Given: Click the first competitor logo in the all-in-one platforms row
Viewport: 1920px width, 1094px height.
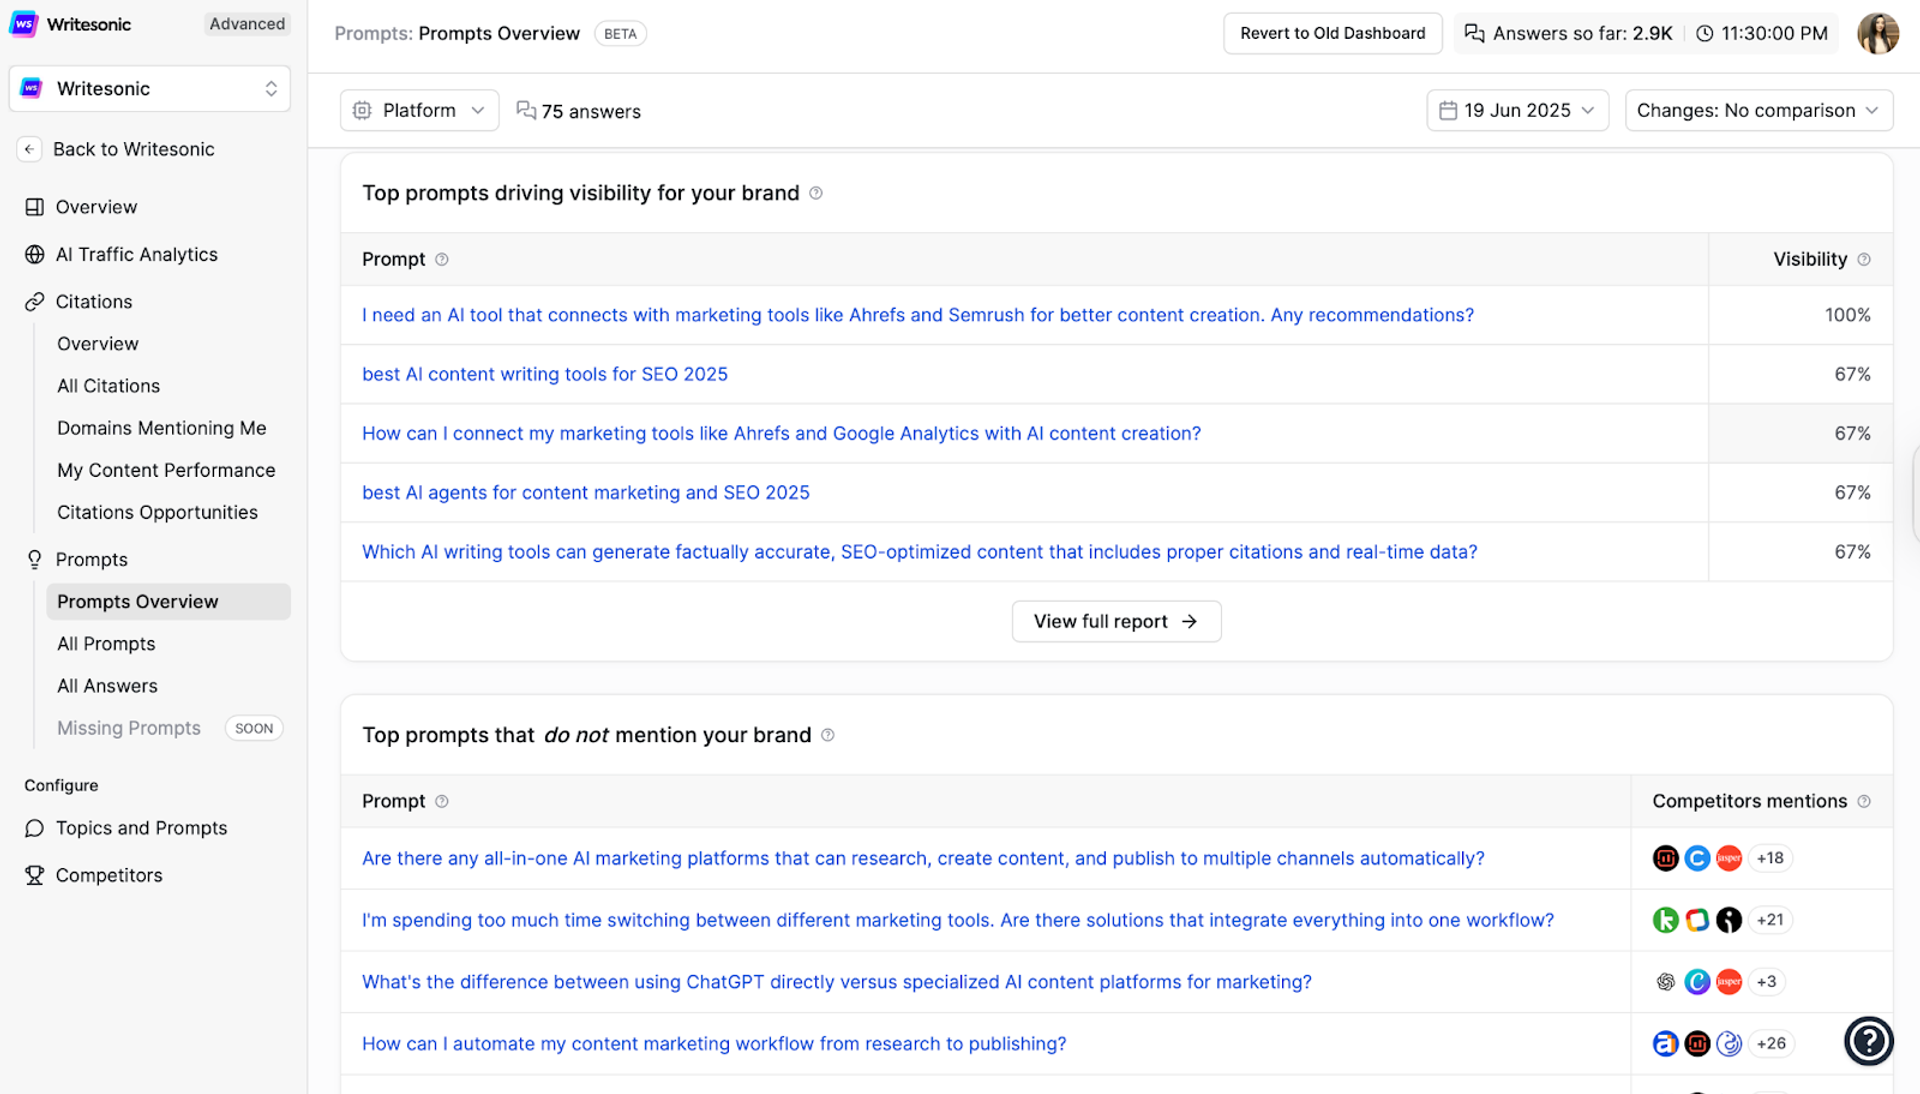Looking at the screenshot, I should (1665, 858).
